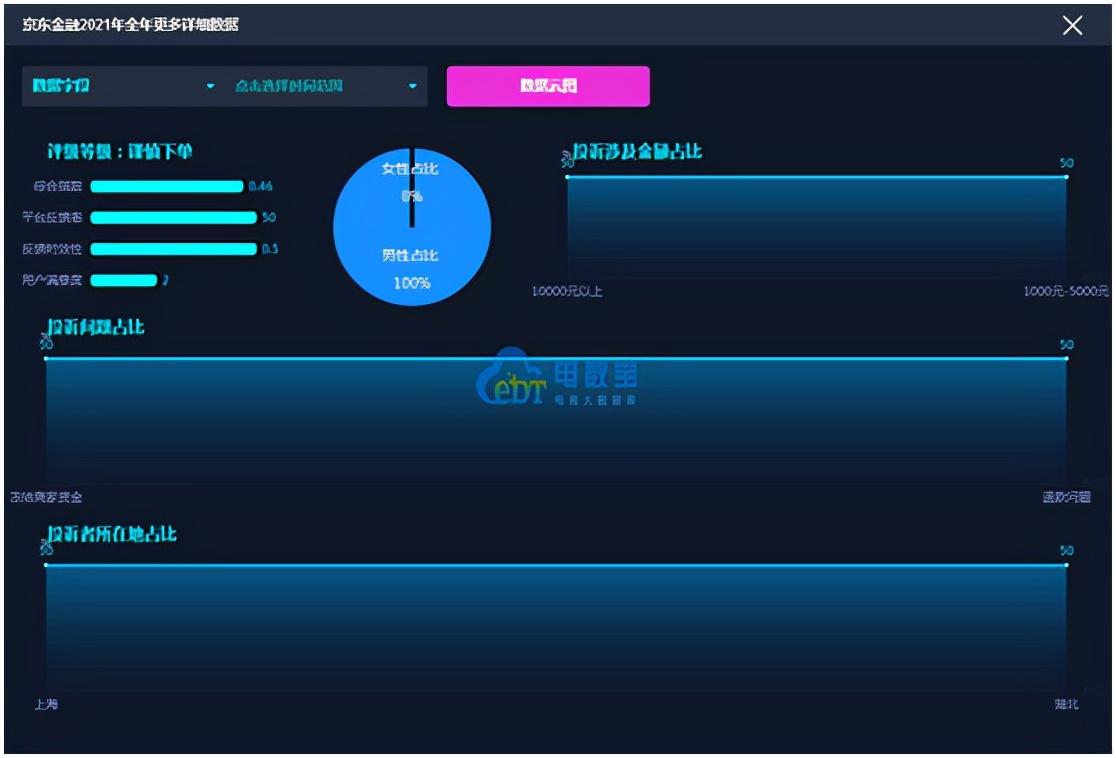Click the '退款问题' axis label
The height and width of the screenshot is (758, 1116).
(1066, 497)
